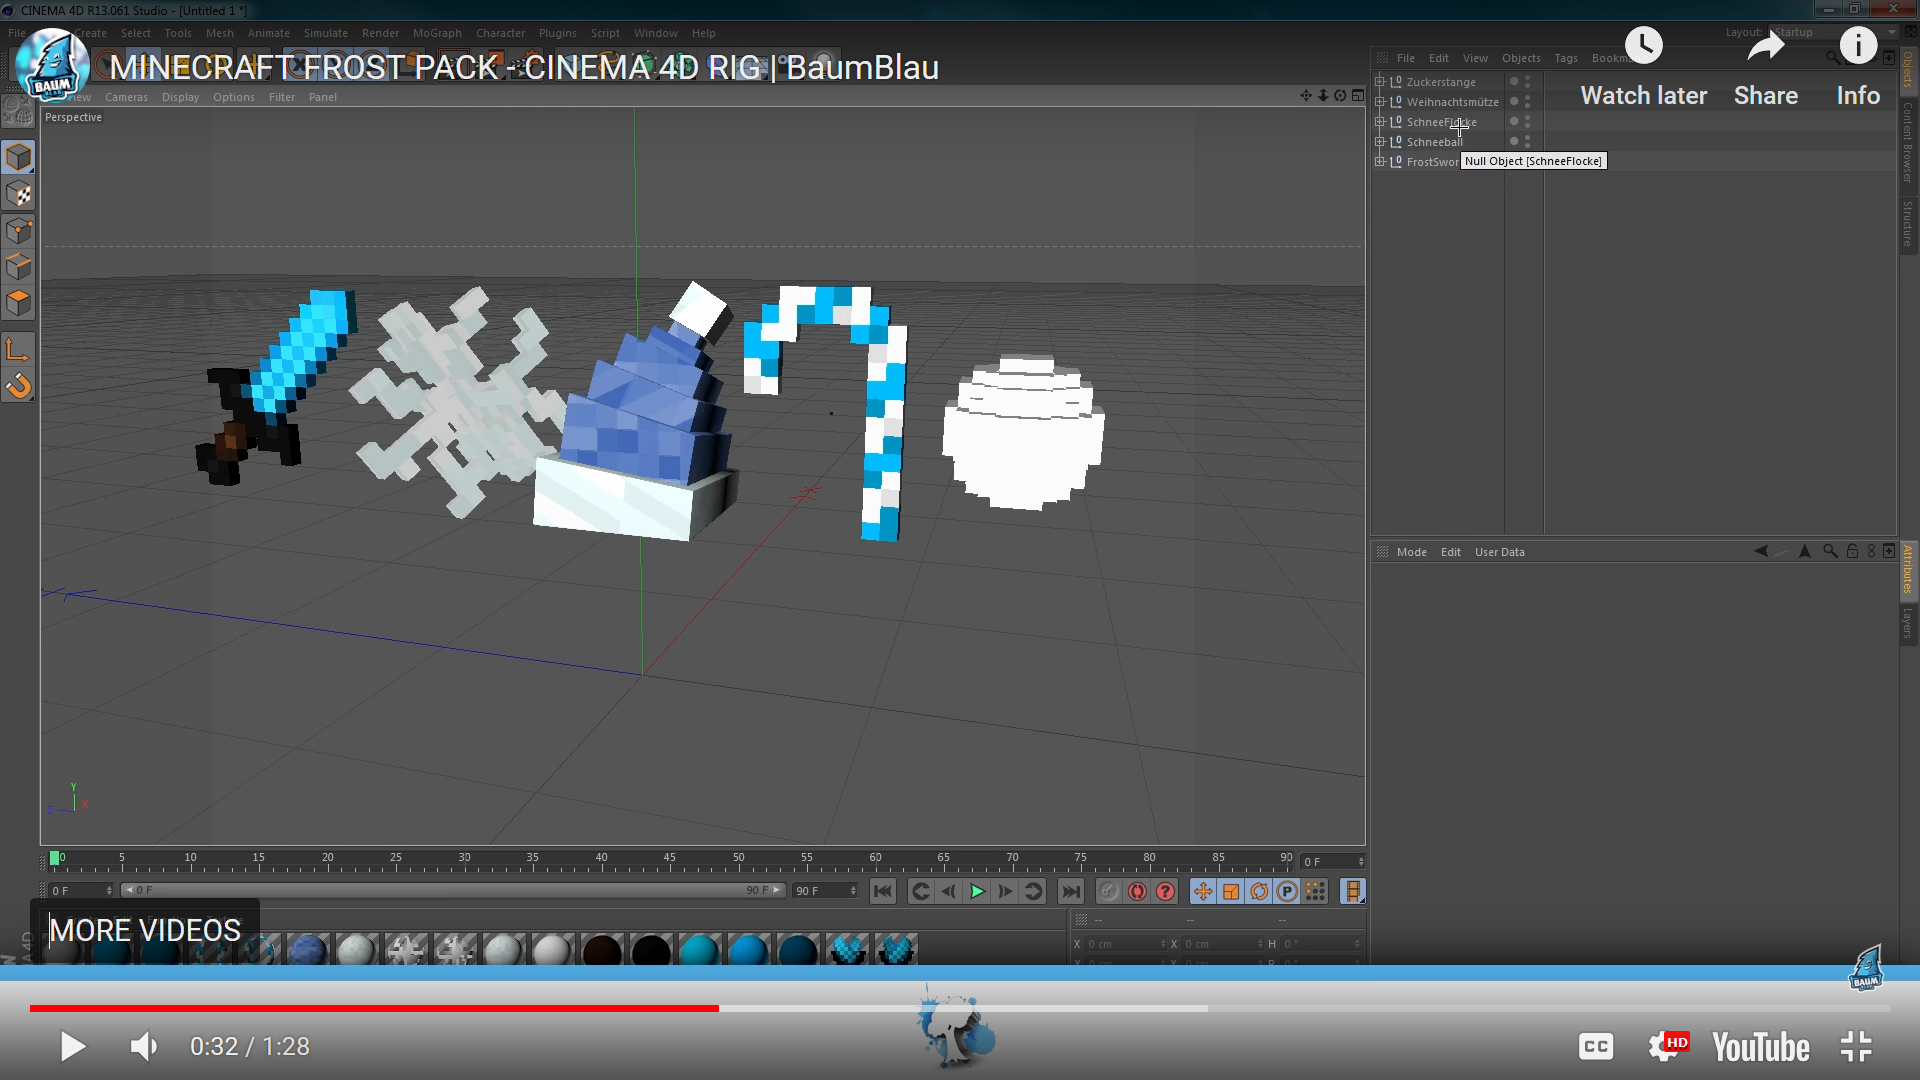Click Watch later button

click(1644, 68)
